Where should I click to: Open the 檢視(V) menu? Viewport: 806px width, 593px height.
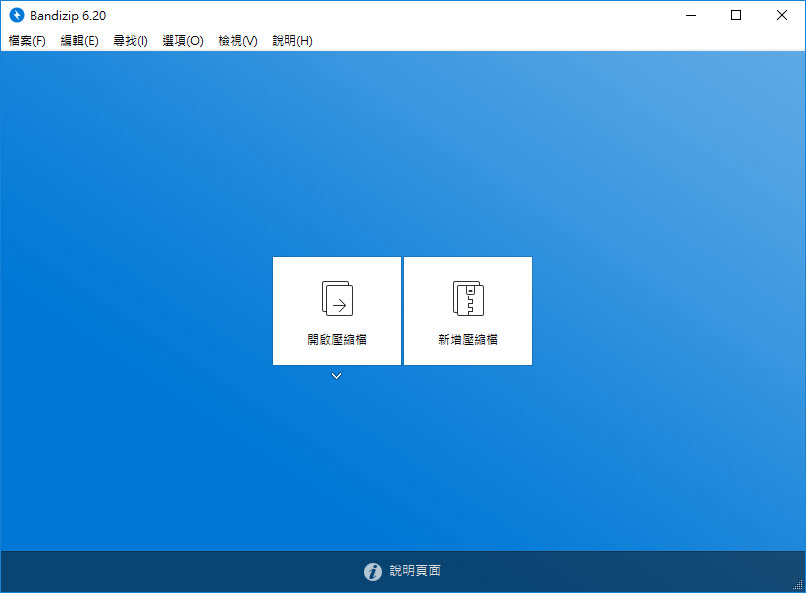click(238, 41)
